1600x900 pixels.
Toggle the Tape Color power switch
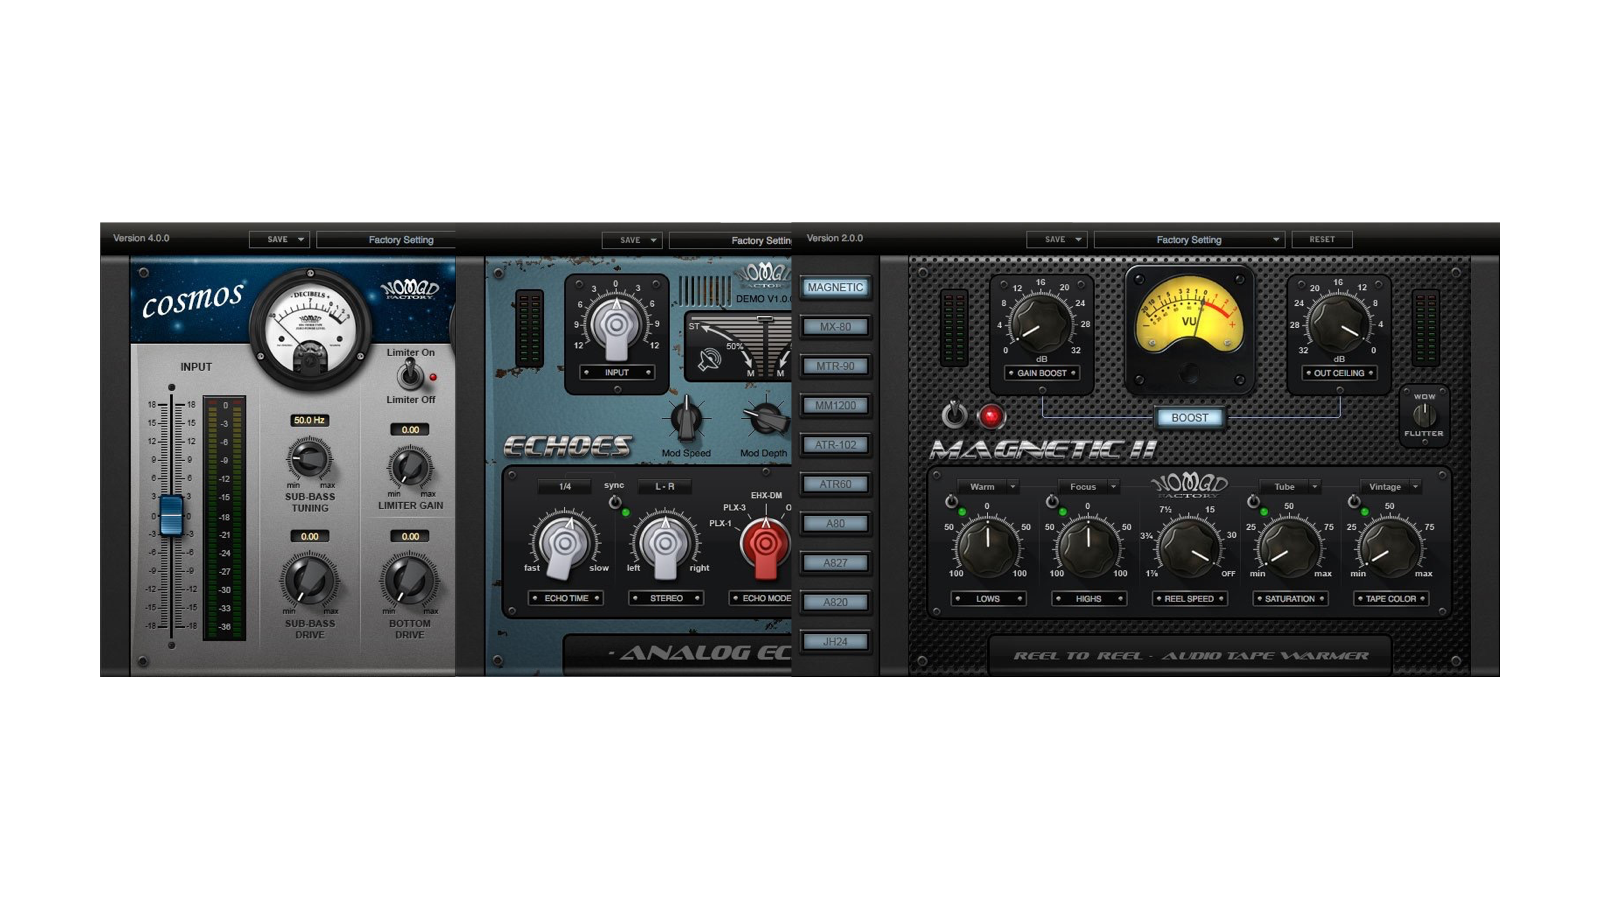click(x=1354, y=501)
